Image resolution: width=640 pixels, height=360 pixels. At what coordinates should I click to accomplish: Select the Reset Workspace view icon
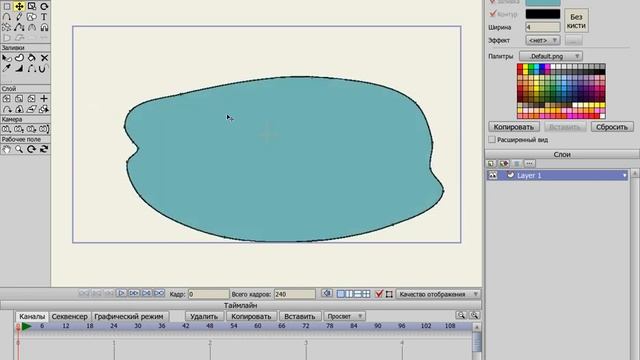[x=44, y=149]
